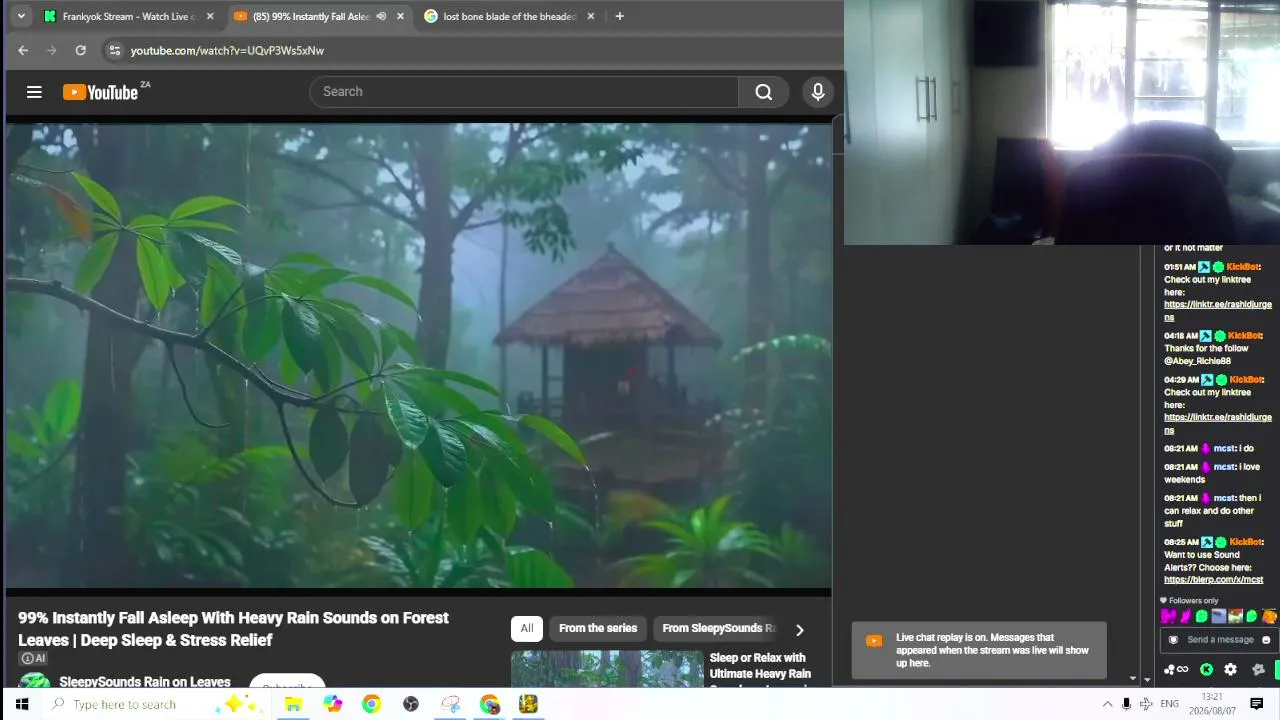
Task: Open Windows notification center icon
Action: click(x=1257, y=704)
